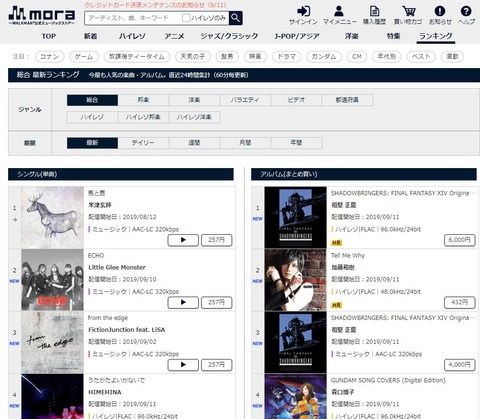Image resolution: width=480 pixels, height=419 pixels.
Task: Click the 6,000円 album price button
Action: point(460,240)
